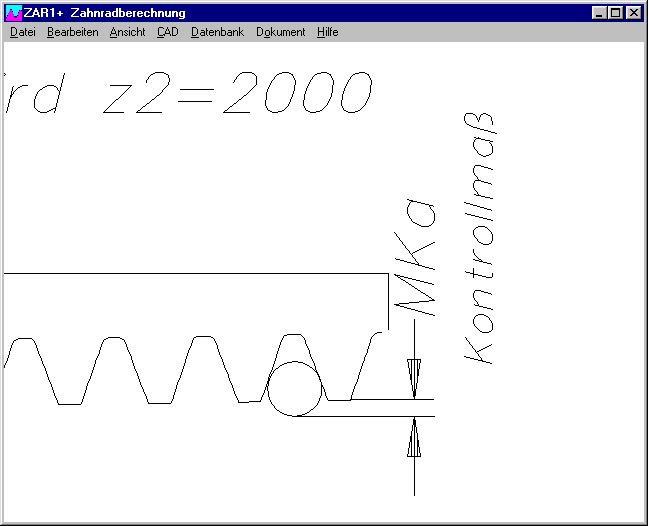The height and width of the screenshot is (526, 648).
Task: Open the Bearbeiten menu
Action: (73, 32)
